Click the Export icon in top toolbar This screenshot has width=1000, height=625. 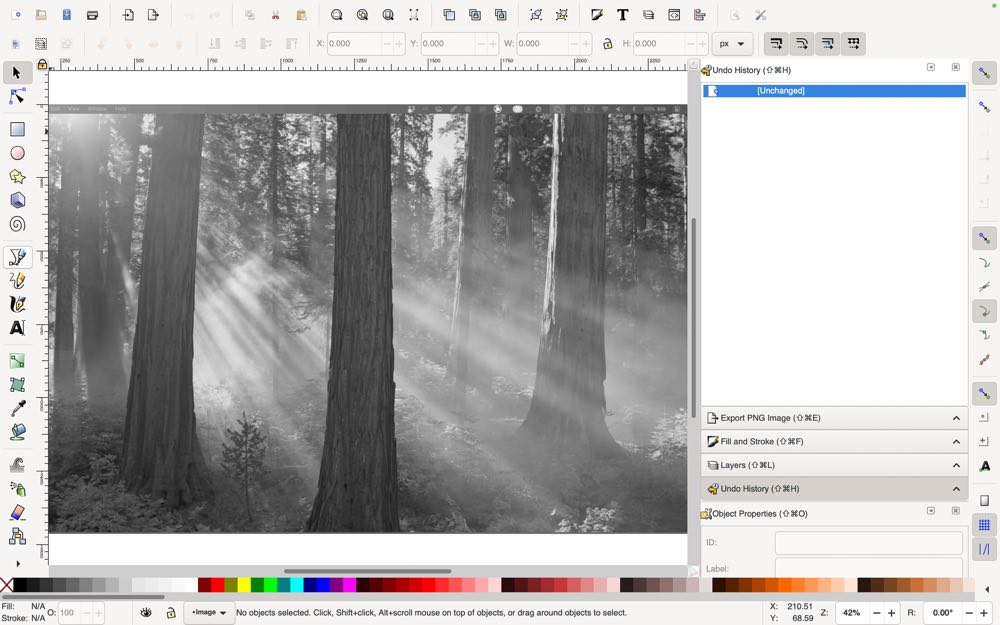(x=153, y=15)
